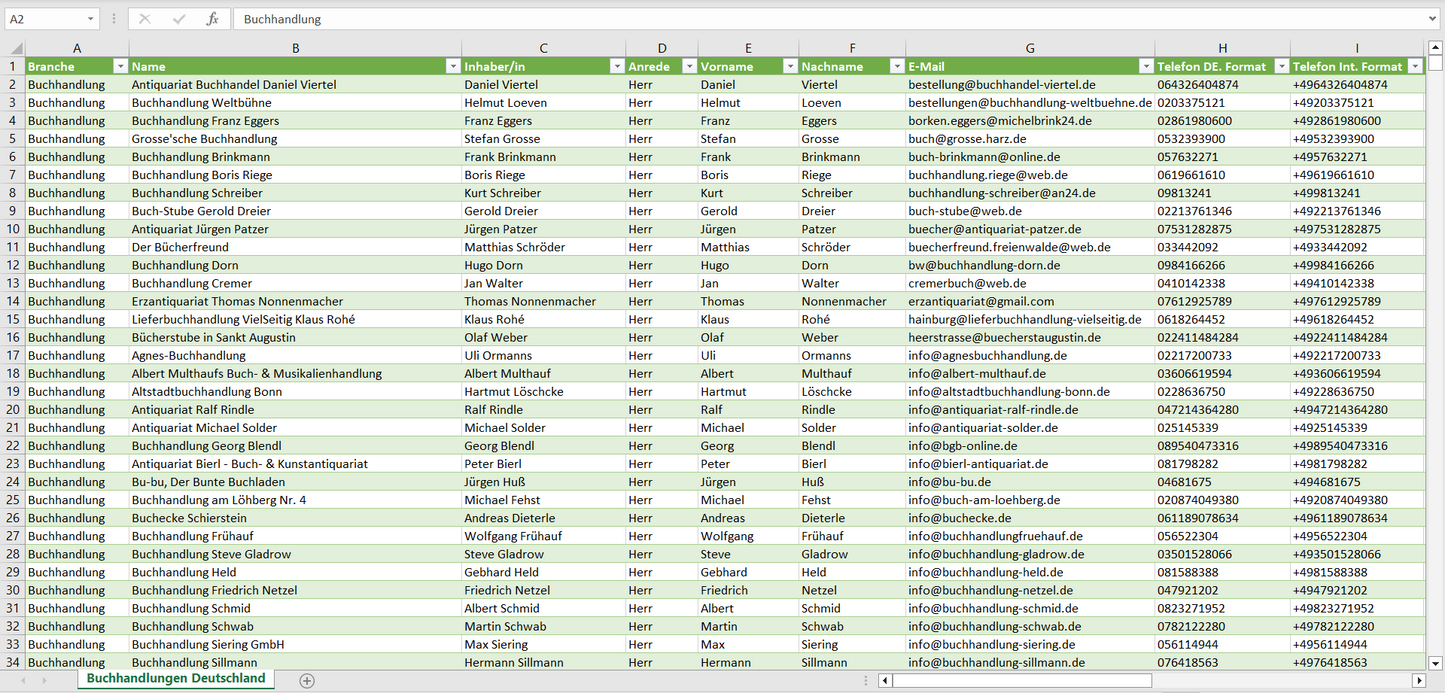The height and width of the screenshot is (693, 1445).
Task: Click the horizontal scrollbar left arrow
Action: point(885,680)
